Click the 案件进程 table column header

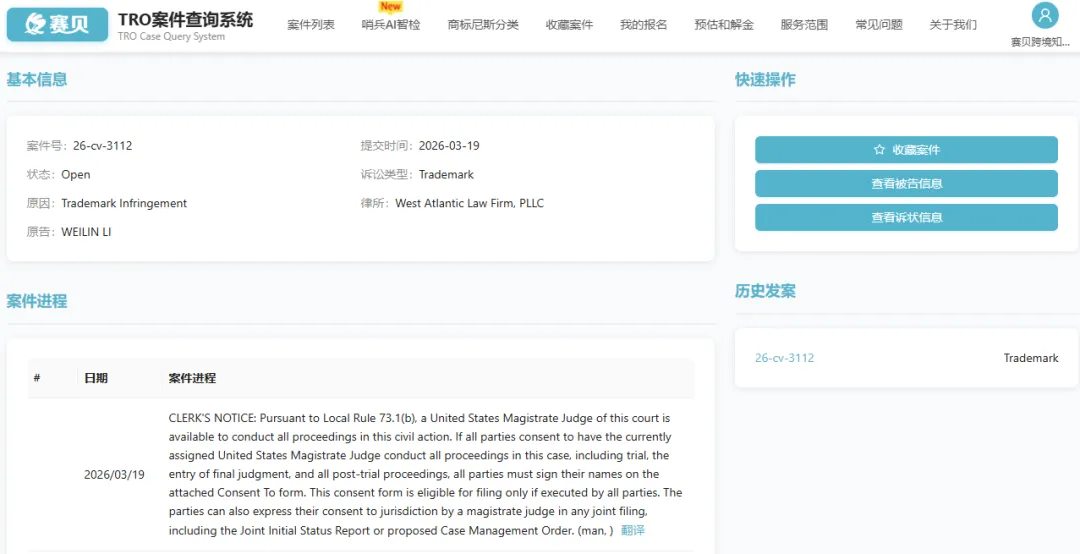(192, 378)
